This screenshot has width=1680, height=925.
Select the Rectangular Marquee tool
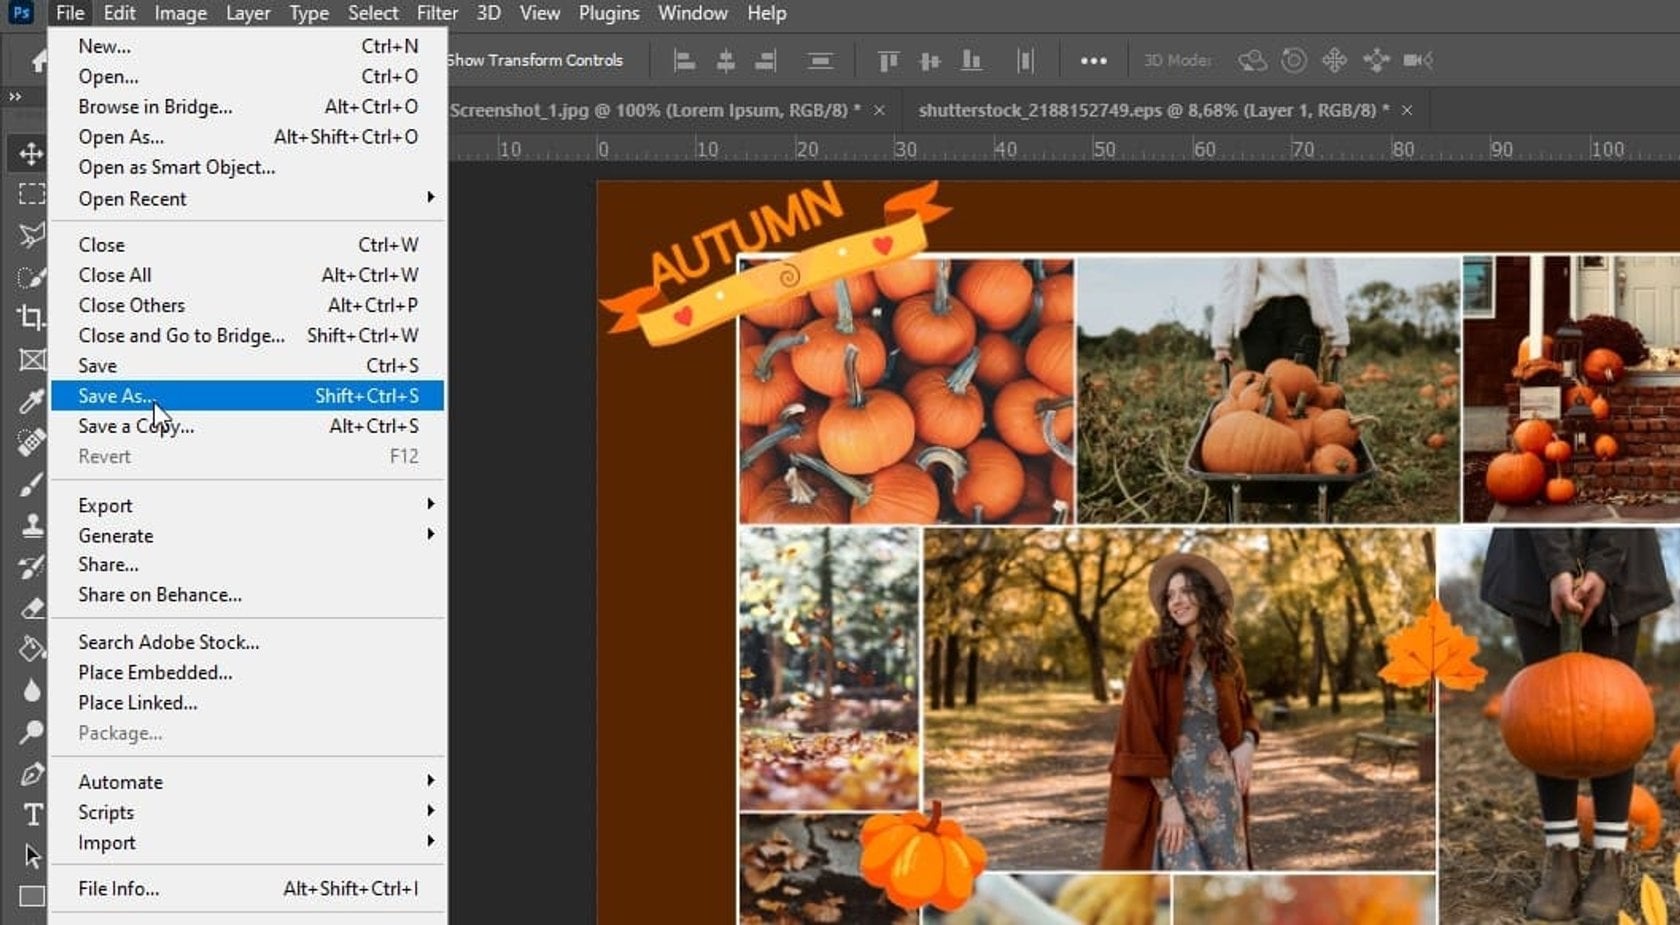point(31,194)
